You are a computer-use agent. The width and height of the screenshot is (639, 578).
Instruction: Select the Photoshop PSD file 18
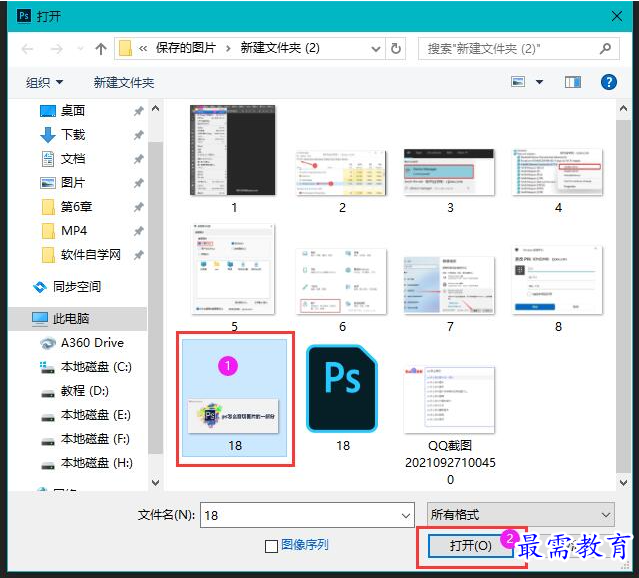tap(342, 388)
